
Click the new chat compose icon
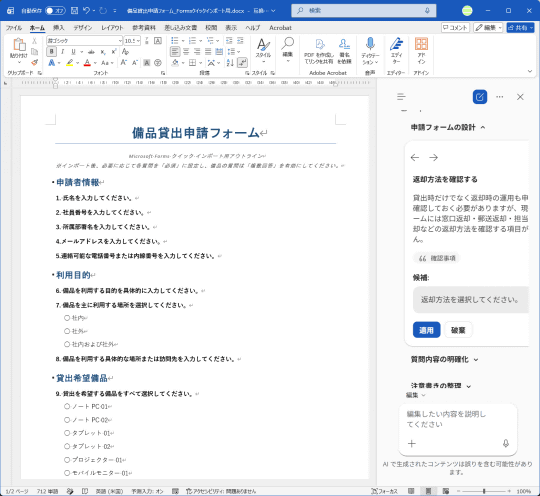coord(479,97)
